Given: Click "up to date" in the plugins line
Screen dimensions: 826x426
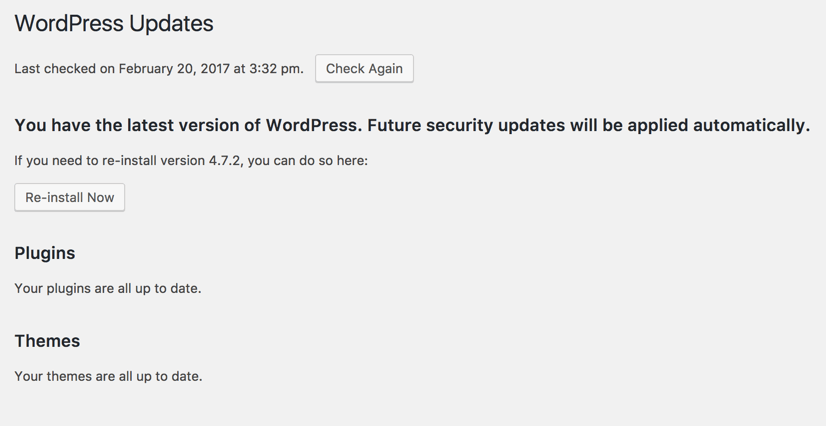Looking at the screenshot, I should [168, 289].
